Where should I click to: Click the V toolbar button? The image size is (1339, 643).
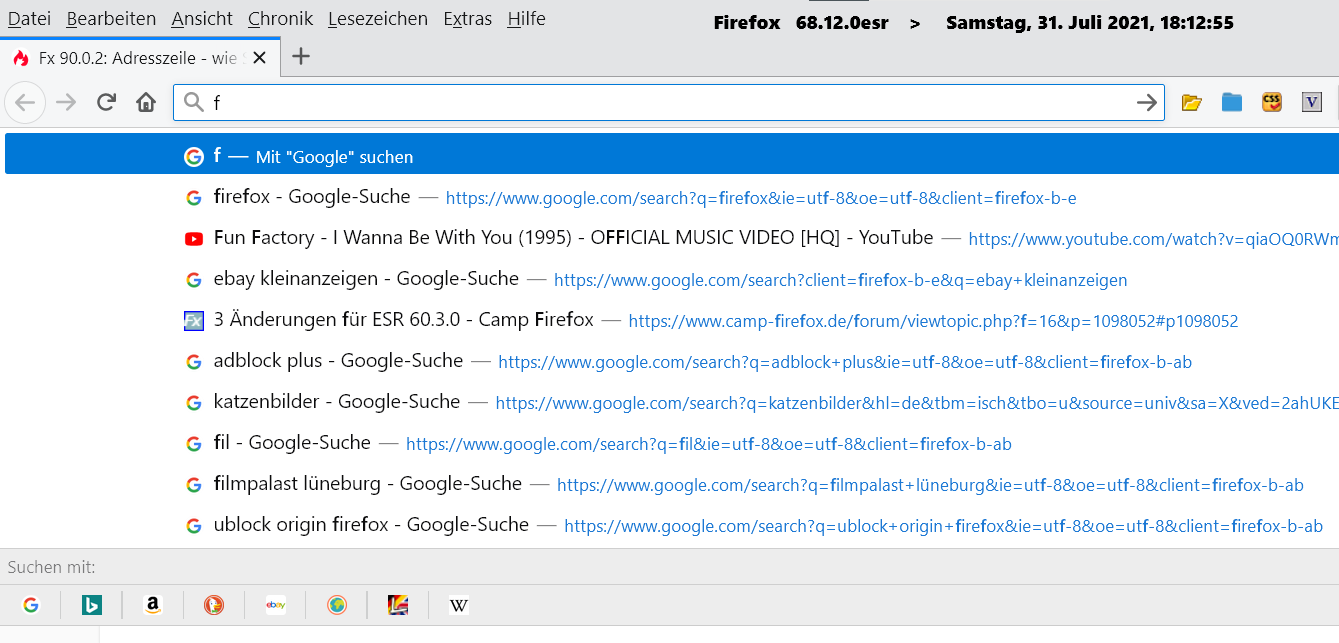(1312, 102)
